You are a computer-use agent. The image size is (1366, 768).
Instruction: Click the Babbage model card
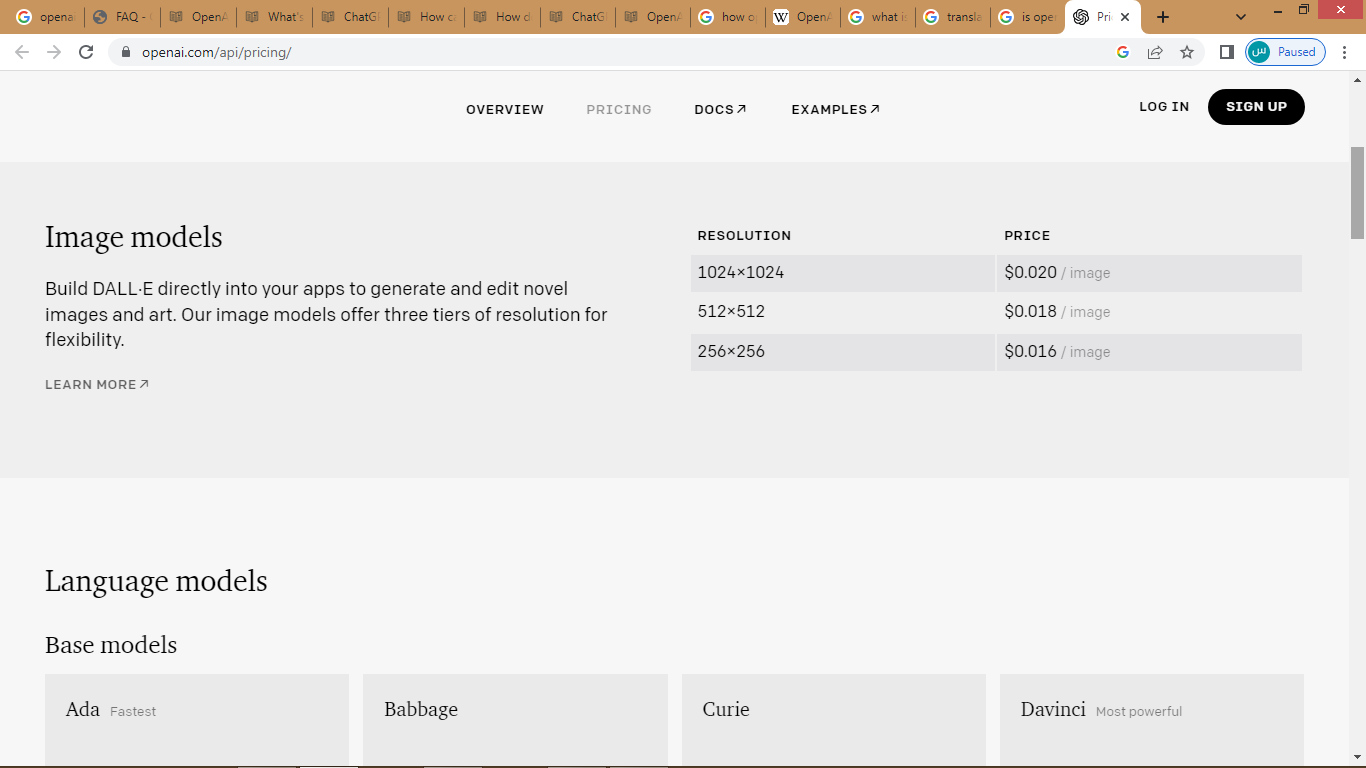(515, 720)
